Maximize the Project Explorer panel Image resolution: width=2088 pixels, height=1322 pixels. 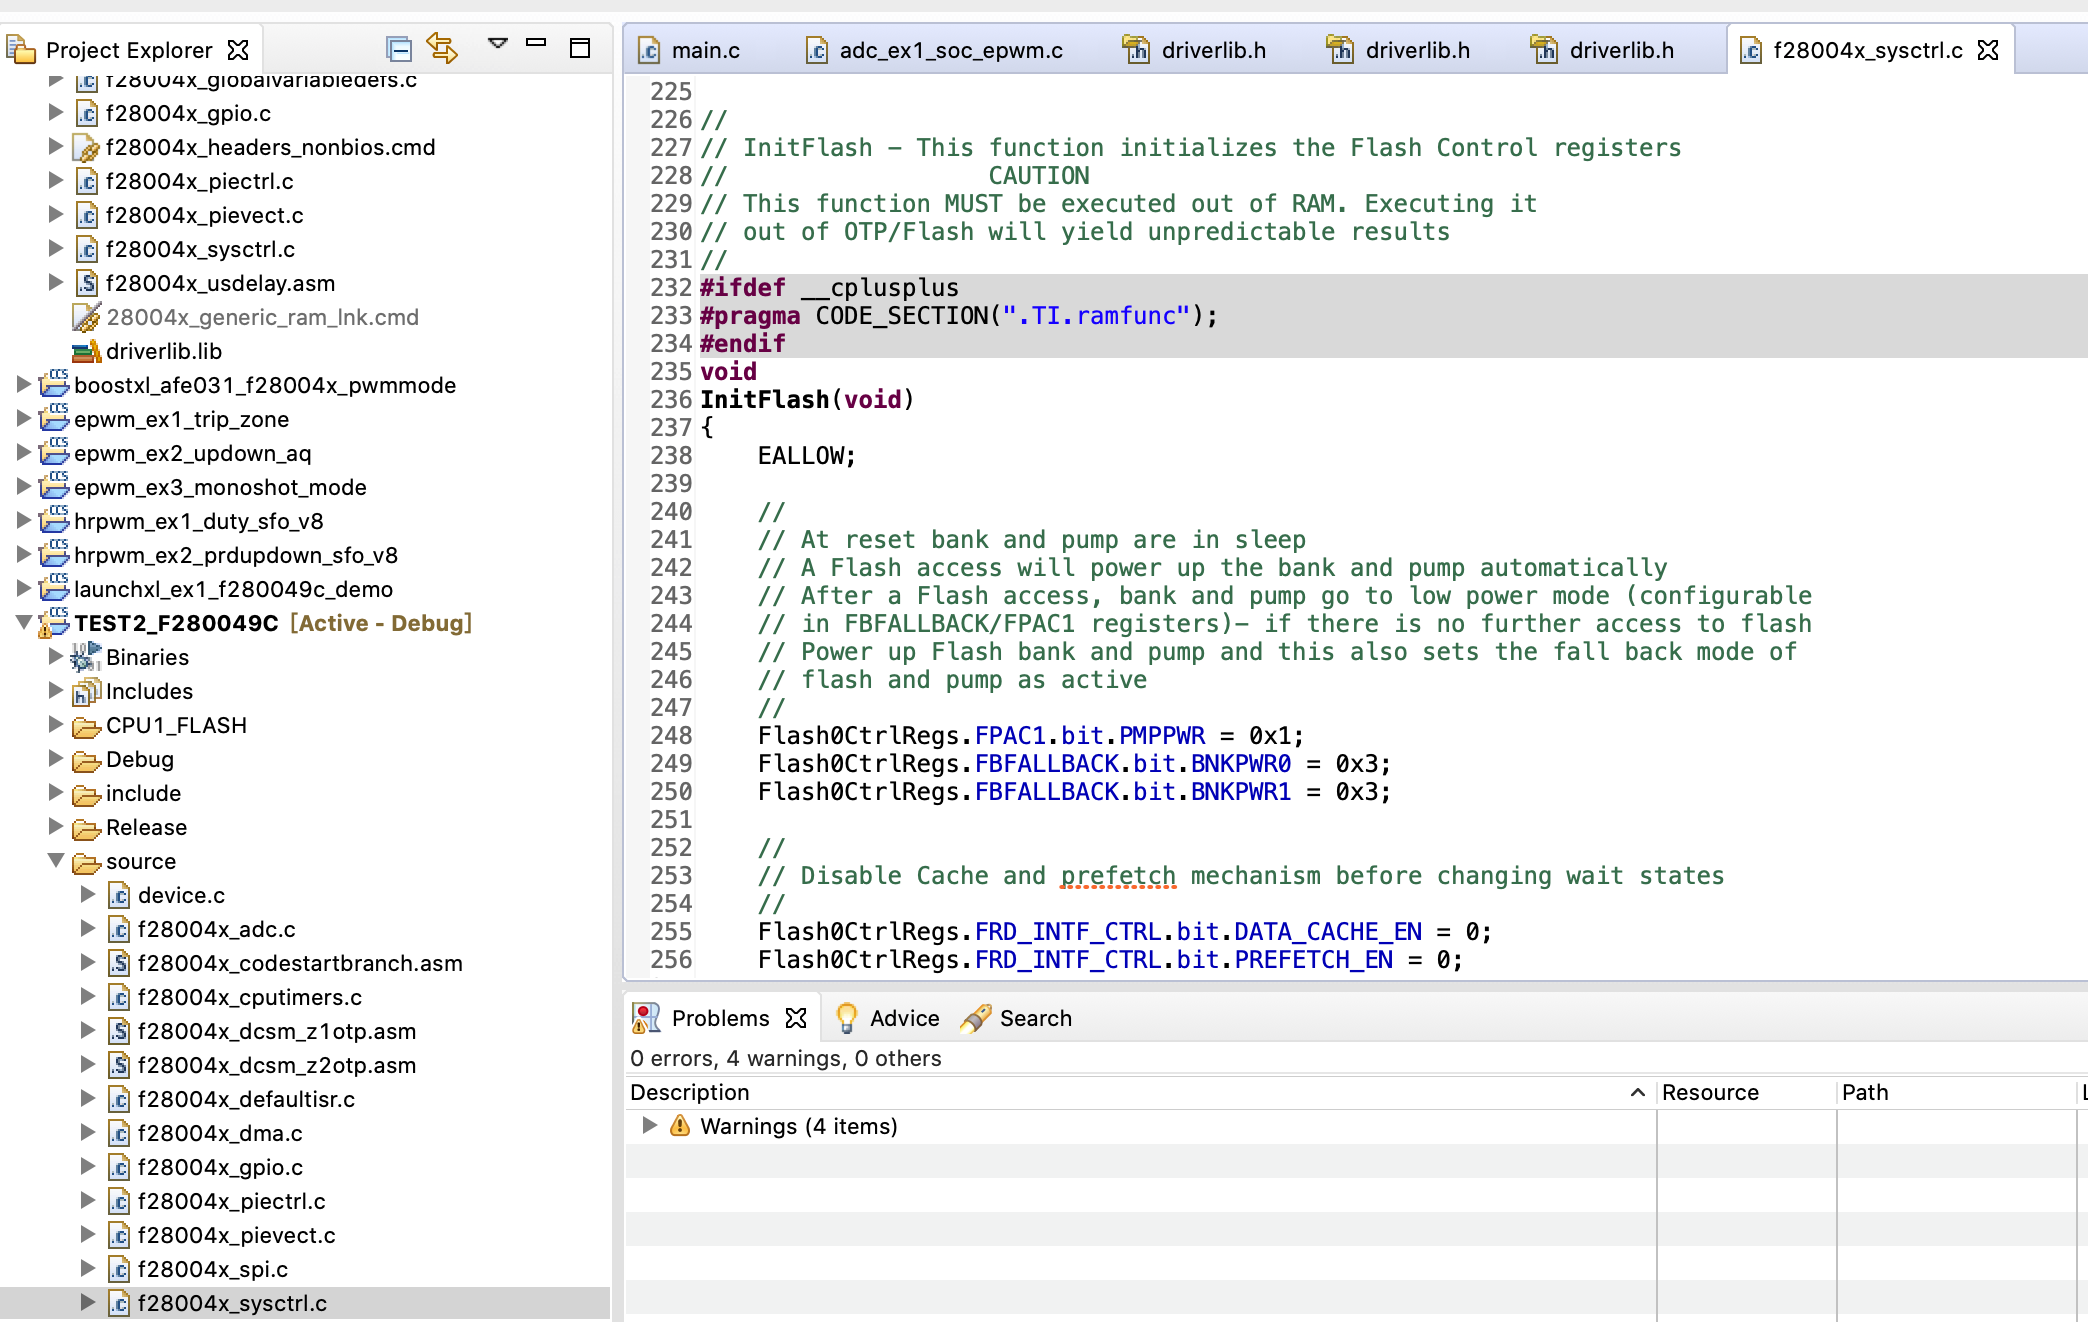[580, 48]
